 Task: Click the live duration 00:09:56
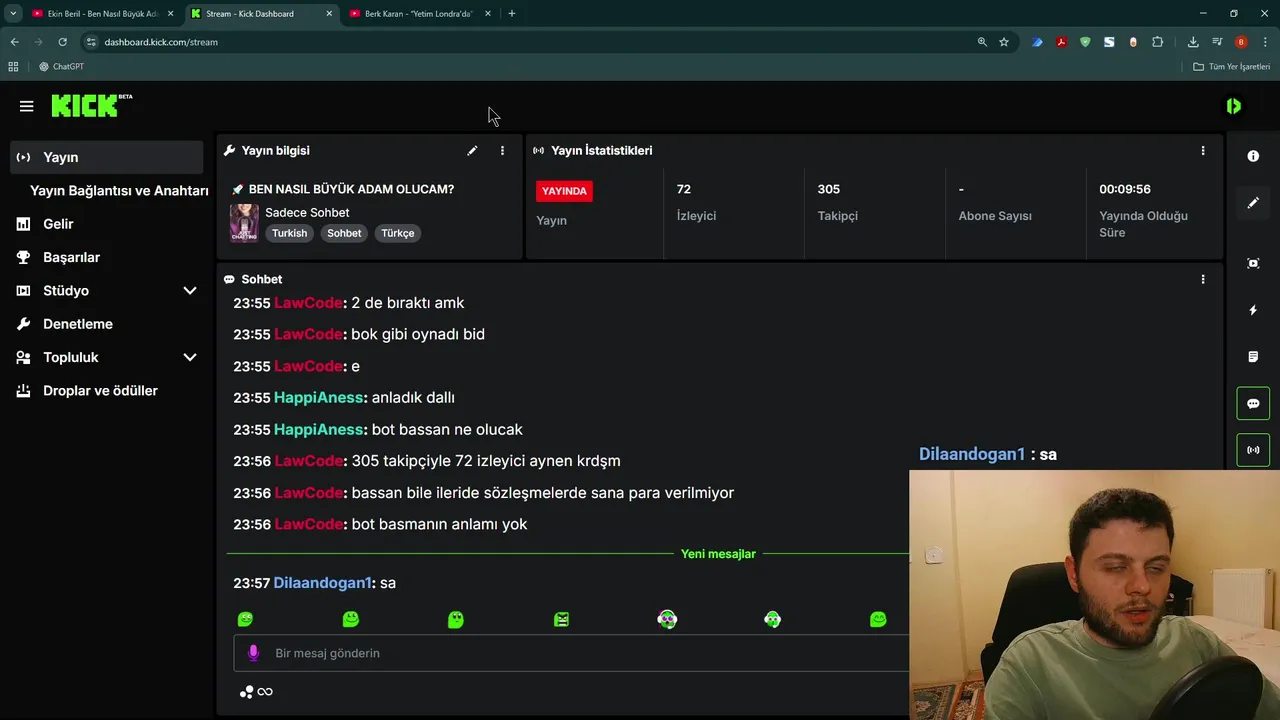pyautogui.click(x=1125, y=189)
